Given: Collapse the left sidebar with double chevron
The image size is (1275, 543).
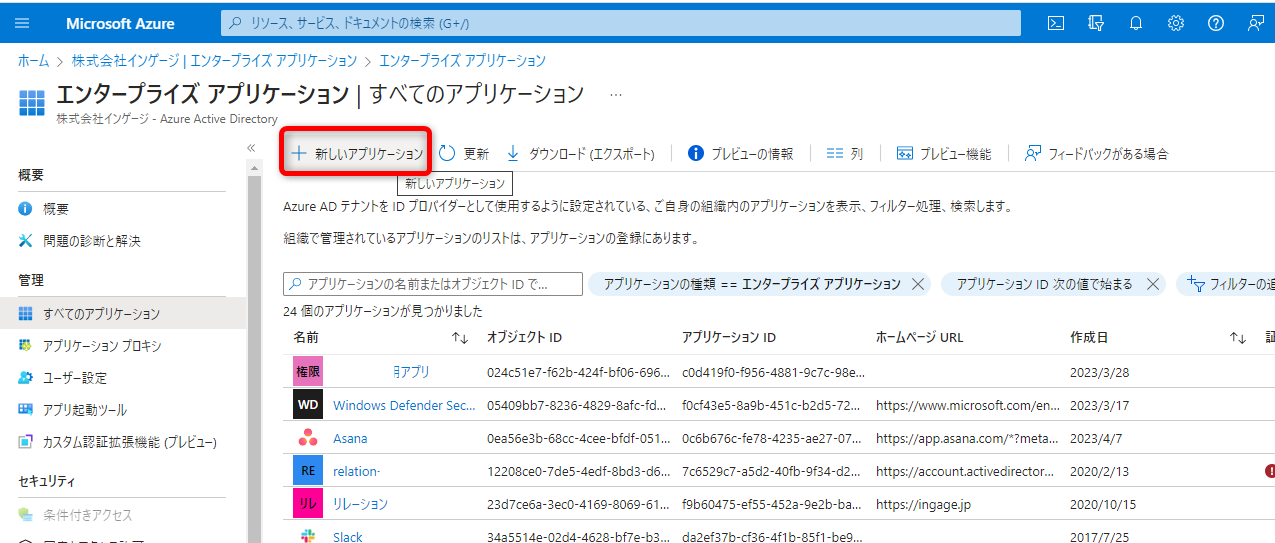Looking at the screenshot, I should (252, 148).
